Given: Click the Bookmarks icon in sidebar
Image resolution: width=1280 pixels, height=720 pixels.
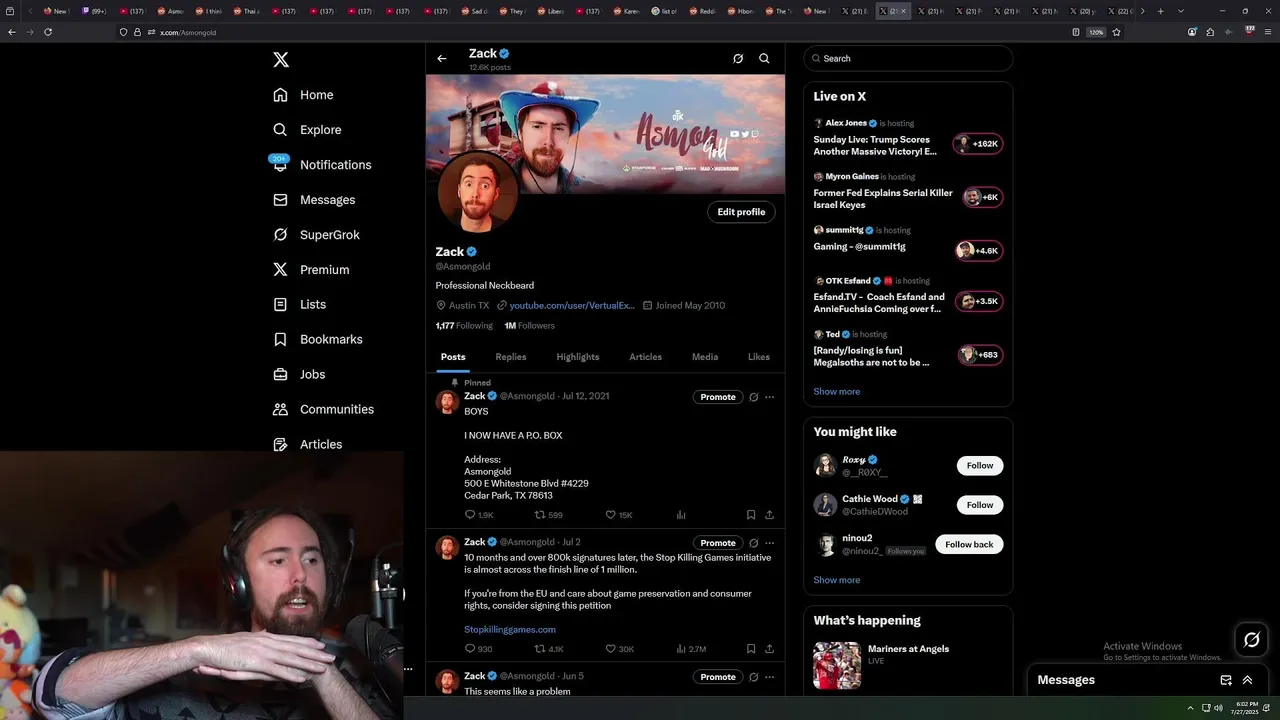Looking at the screenshot, I should [280, 339].
